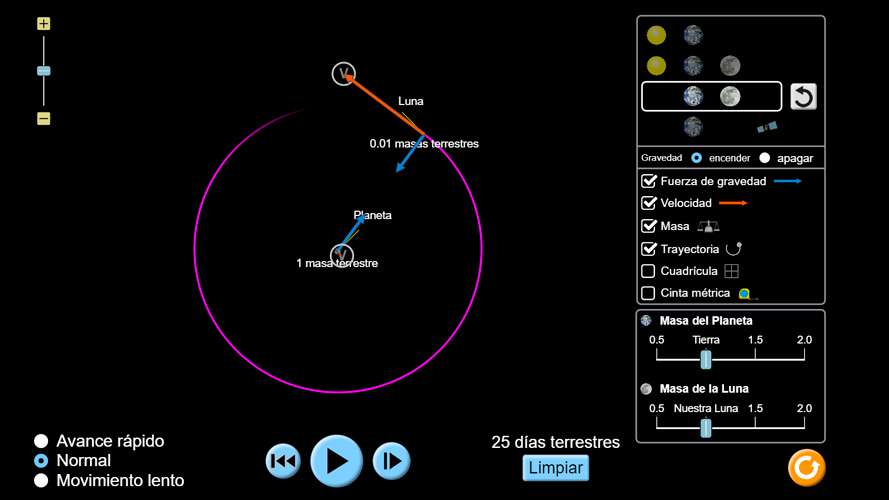Image resolution: width=889 pixels, height=500 pixels.
Task: Select the Sun and Earth scene
Action: point(674,36)
